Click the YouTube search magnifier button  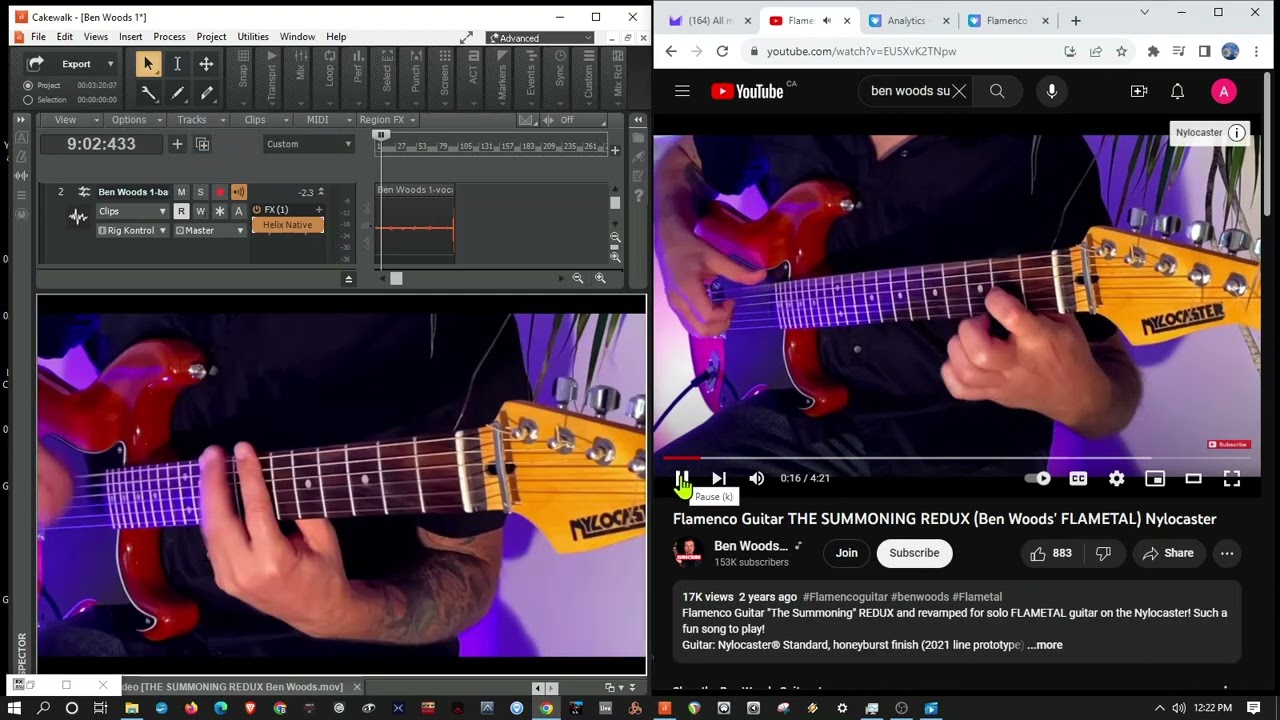(997, 91)
